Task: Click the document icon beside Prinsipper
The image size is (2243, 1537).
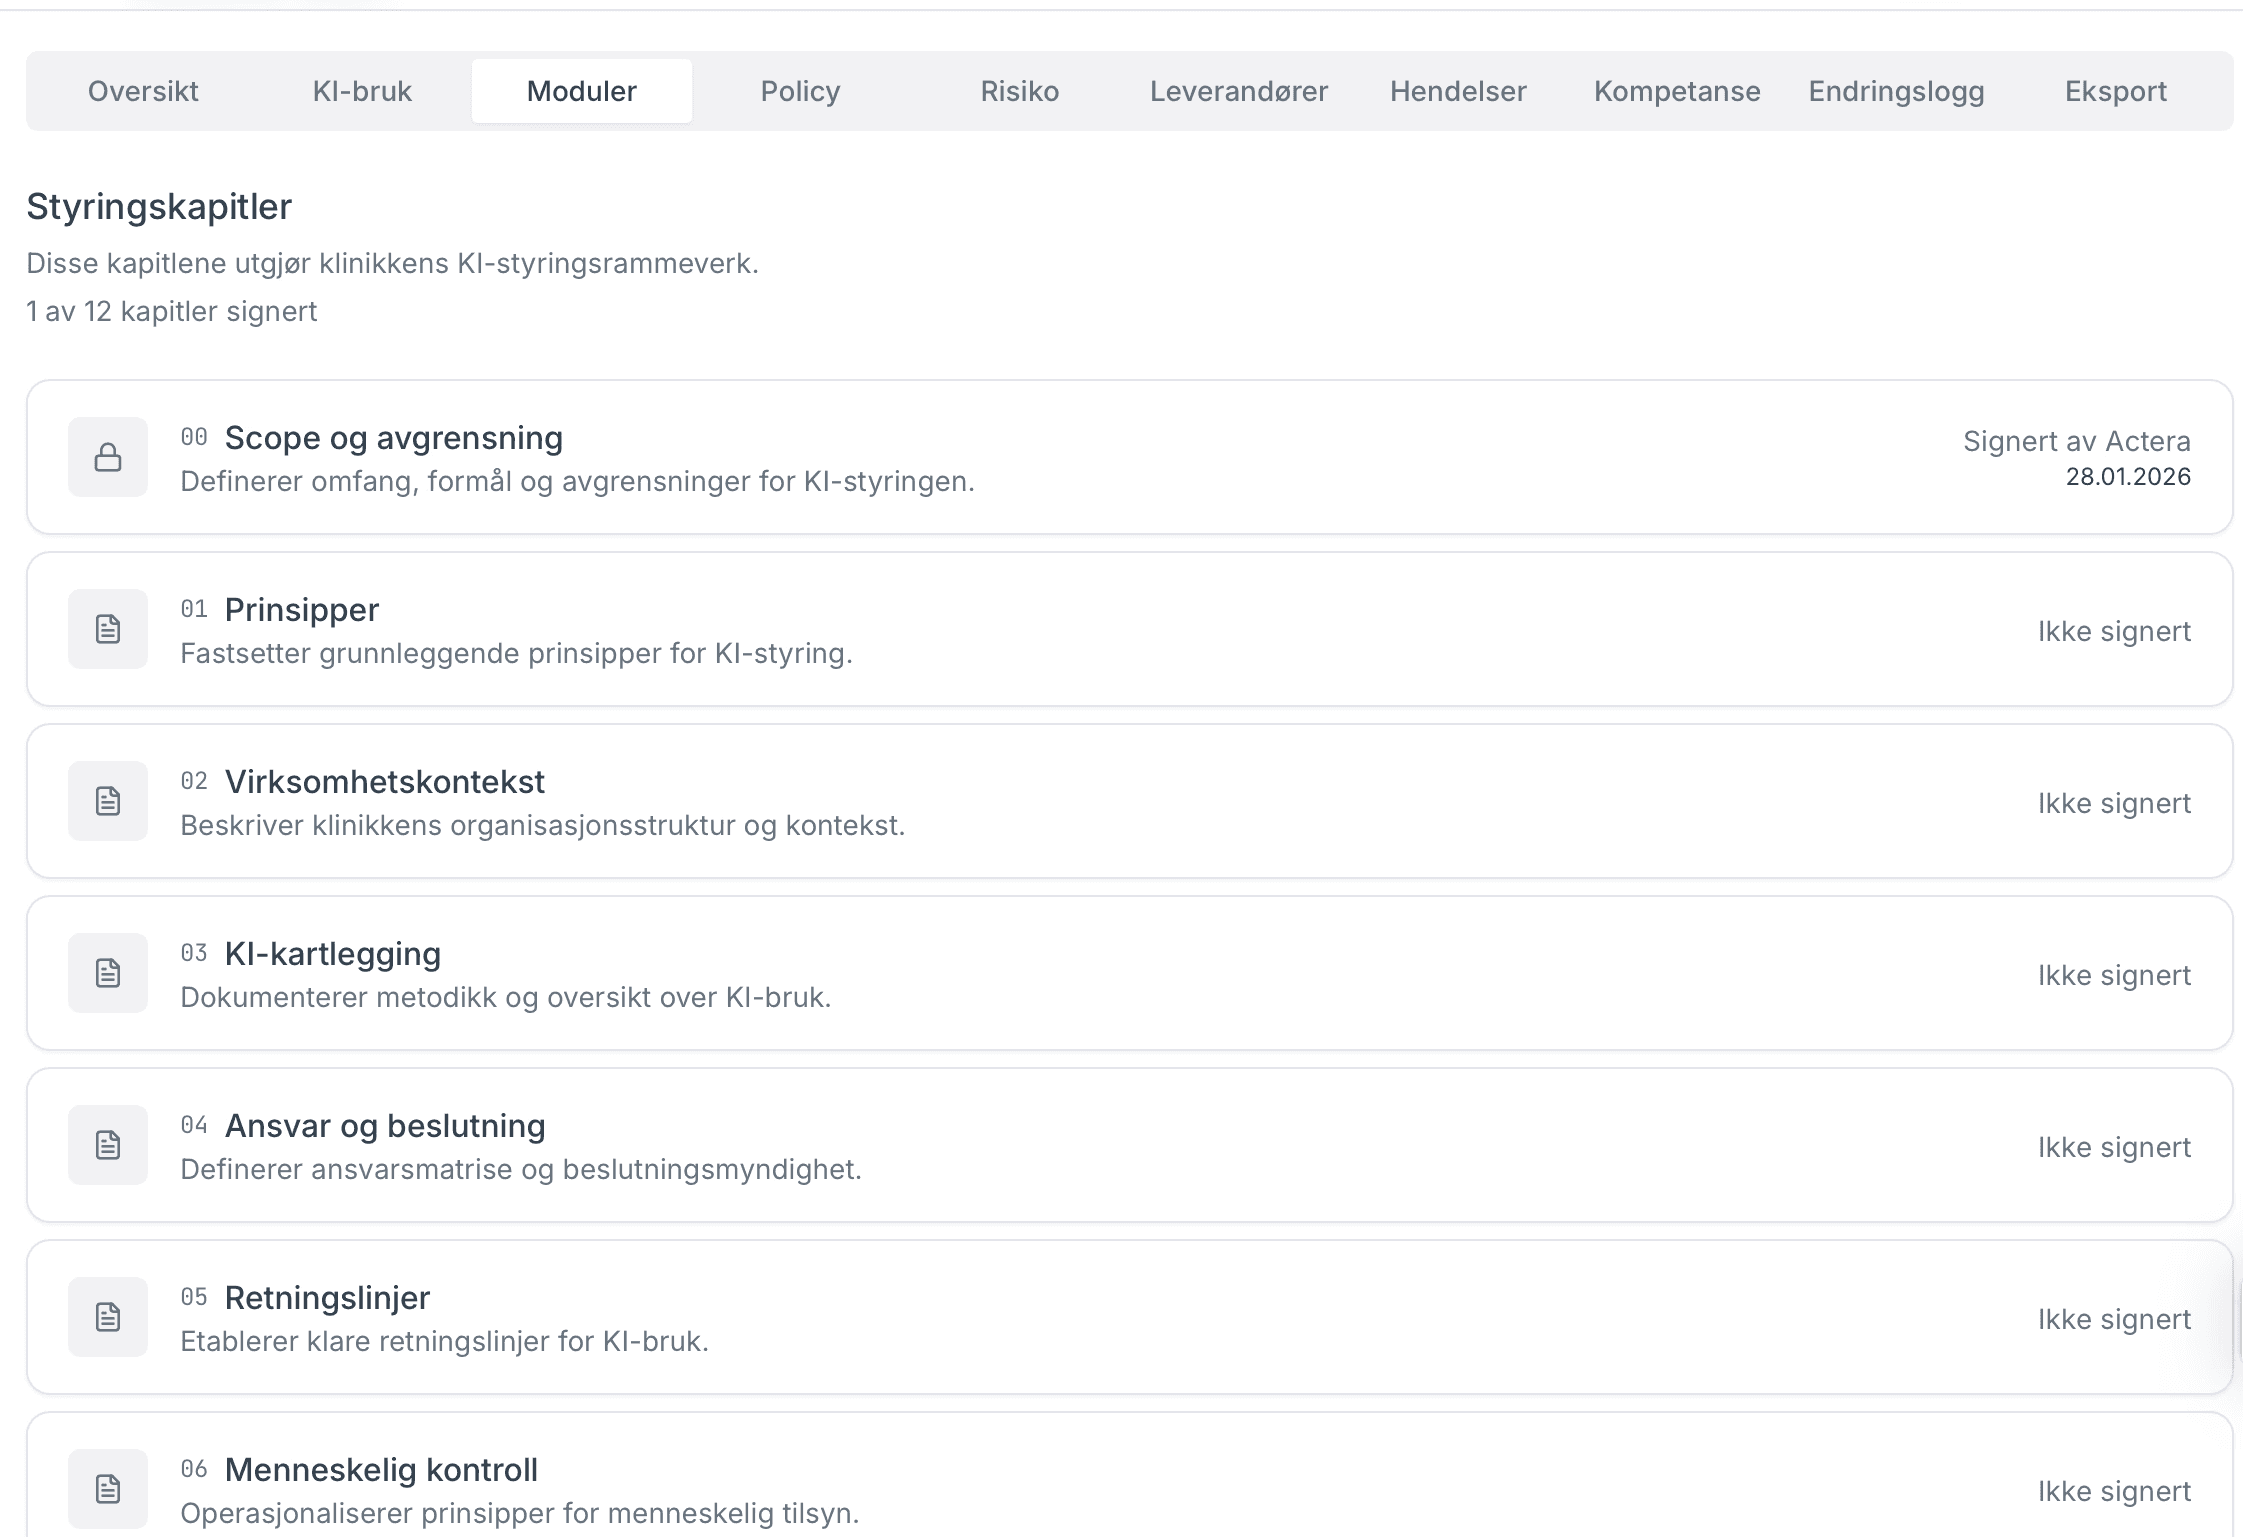Action: click(x=108, y=629)
